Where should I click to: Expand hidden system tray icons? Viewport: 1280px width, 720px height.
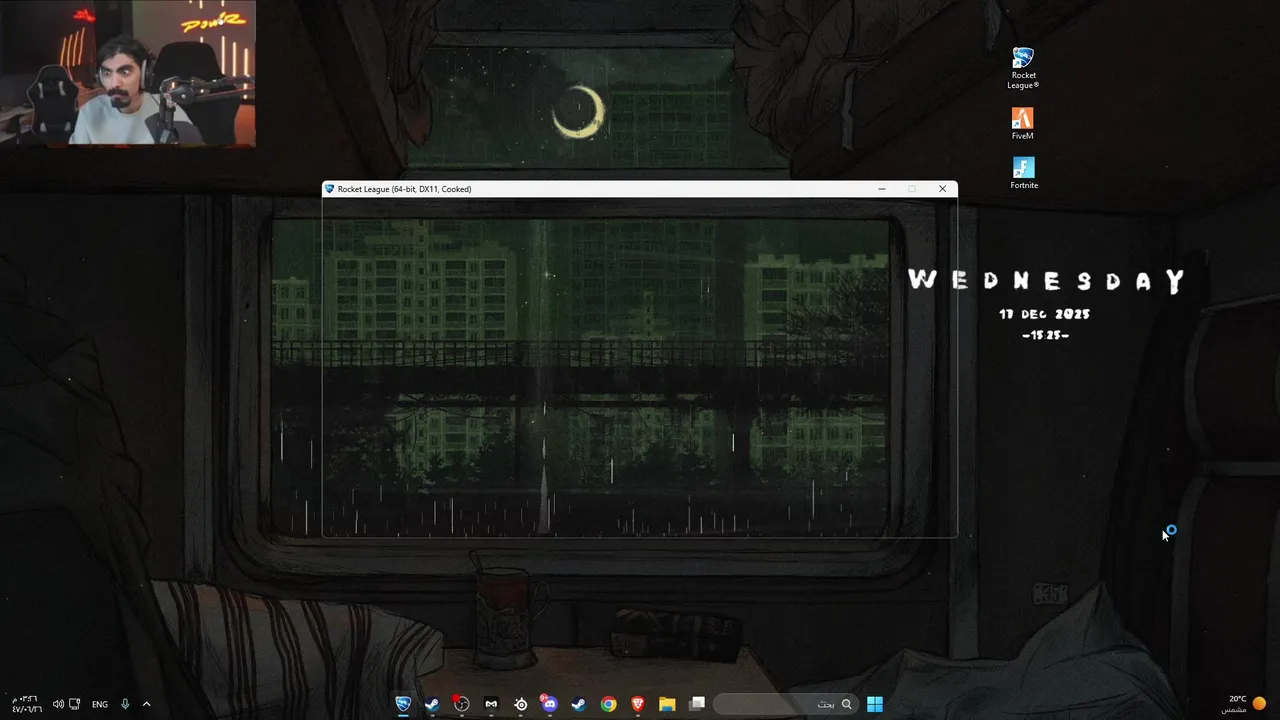pos(146,704)
